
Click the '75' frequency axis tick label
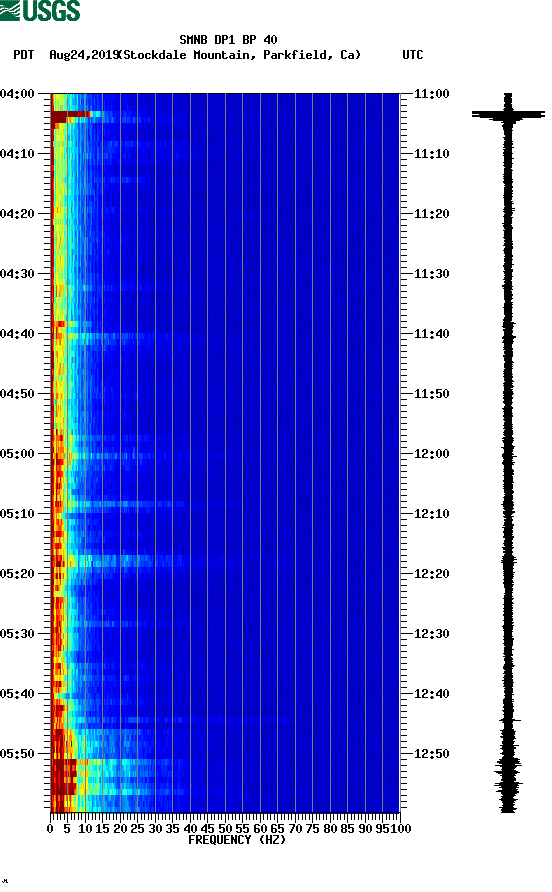point(313,829)
